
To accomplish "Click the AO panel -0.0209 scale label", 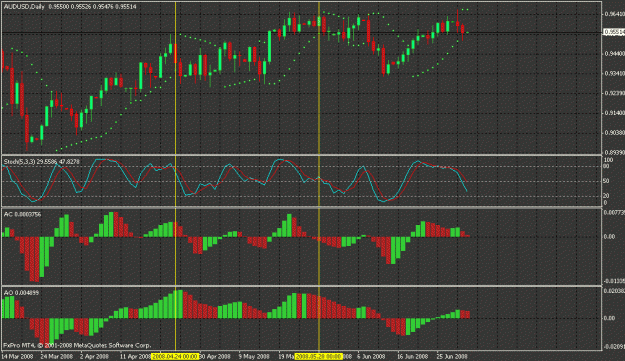I will tap(615, 347).
